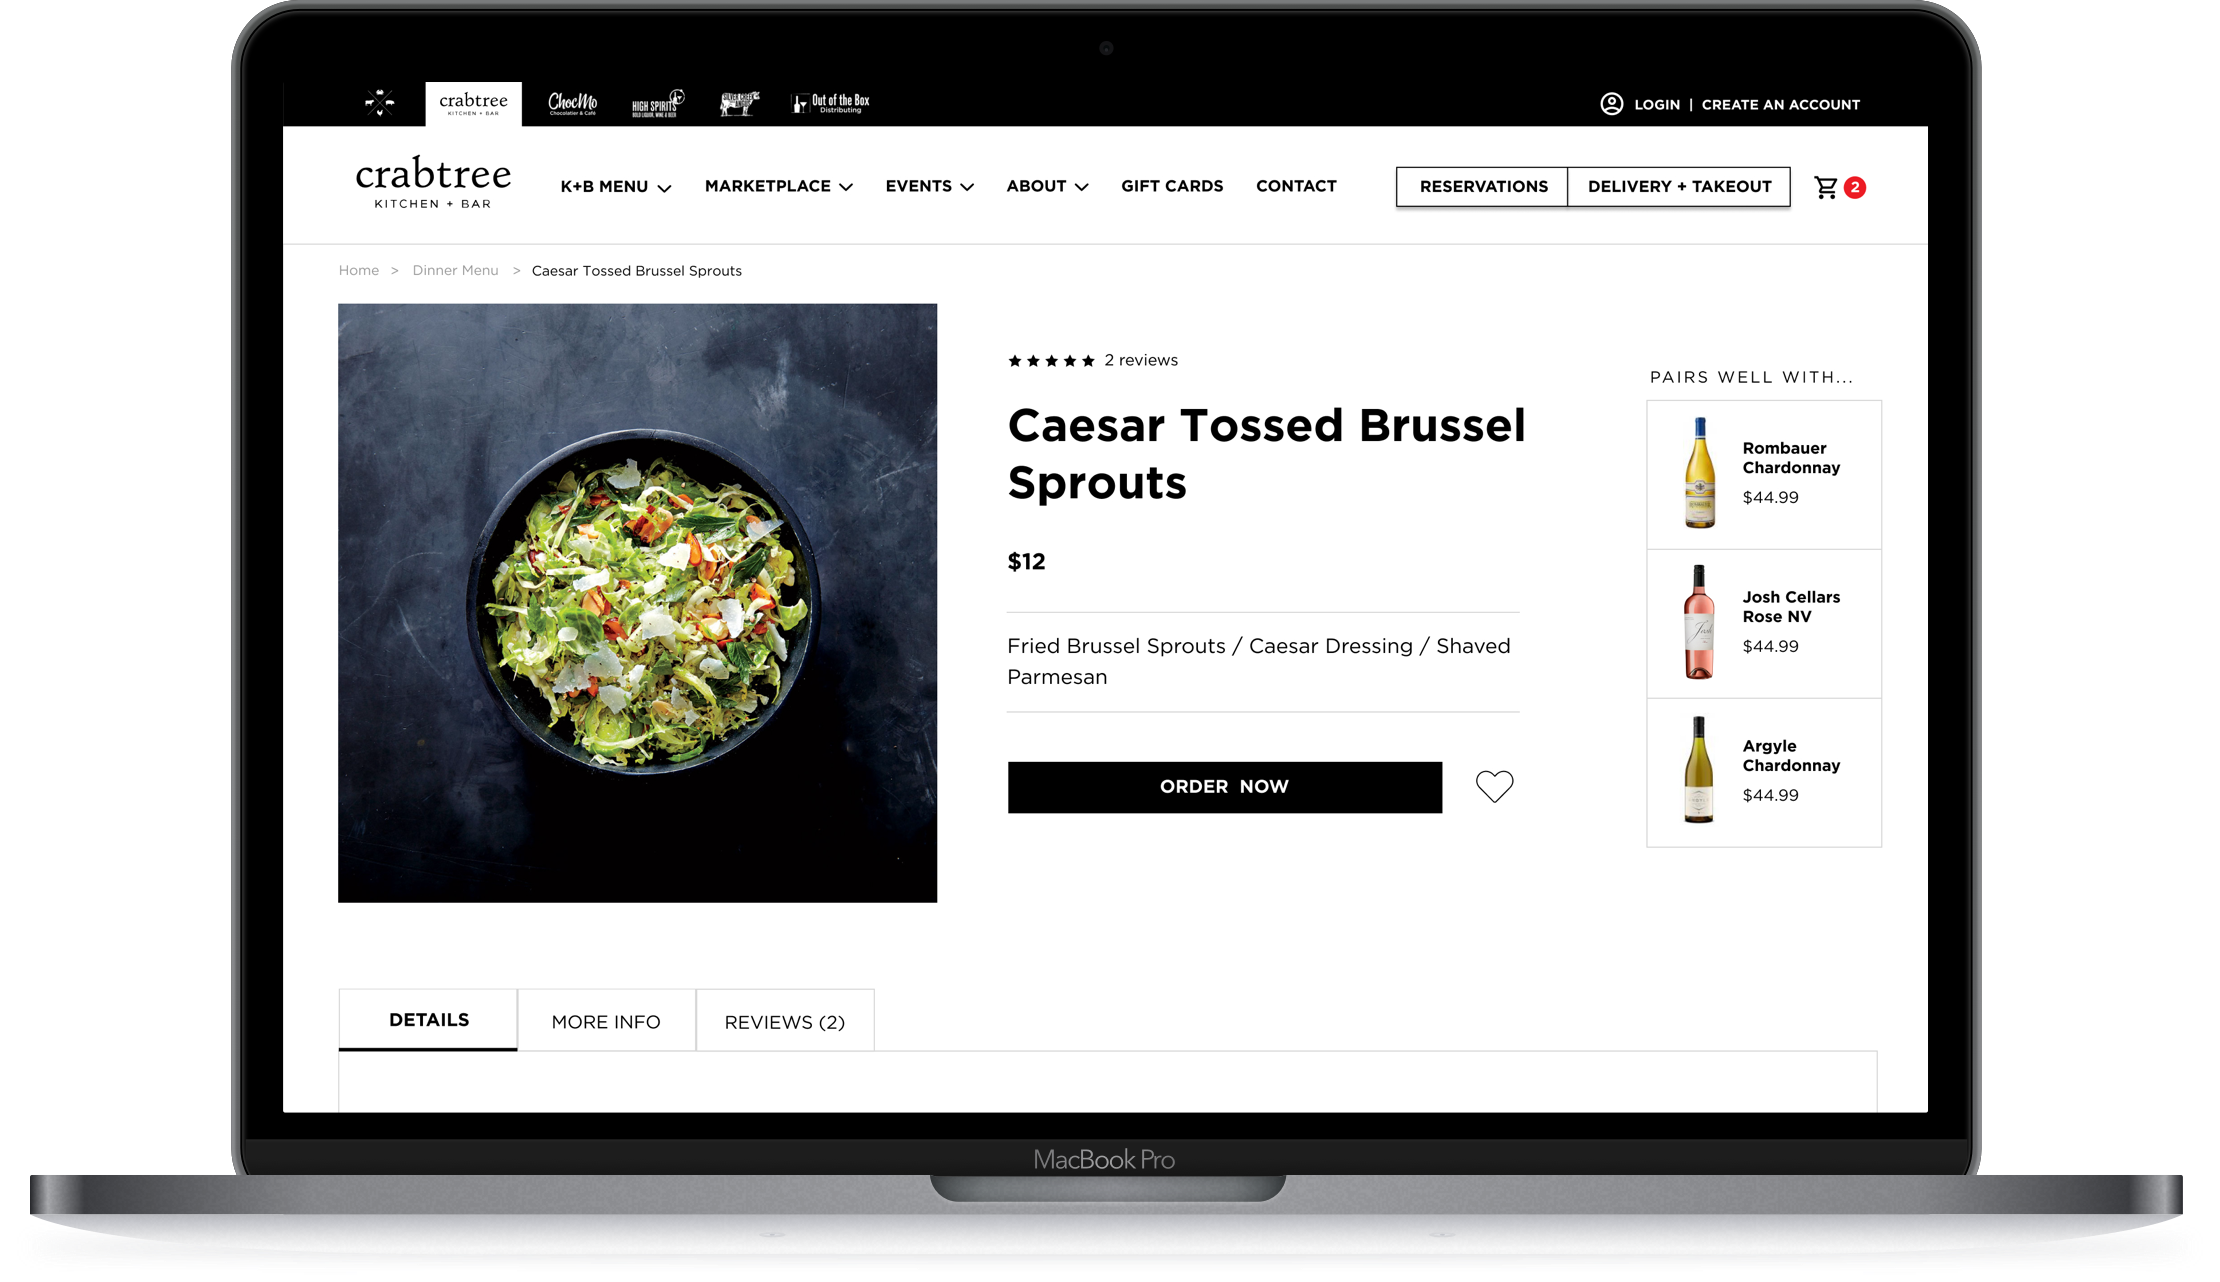
Task: Switch to the More Info tab
Action: tap(606, 1021)
